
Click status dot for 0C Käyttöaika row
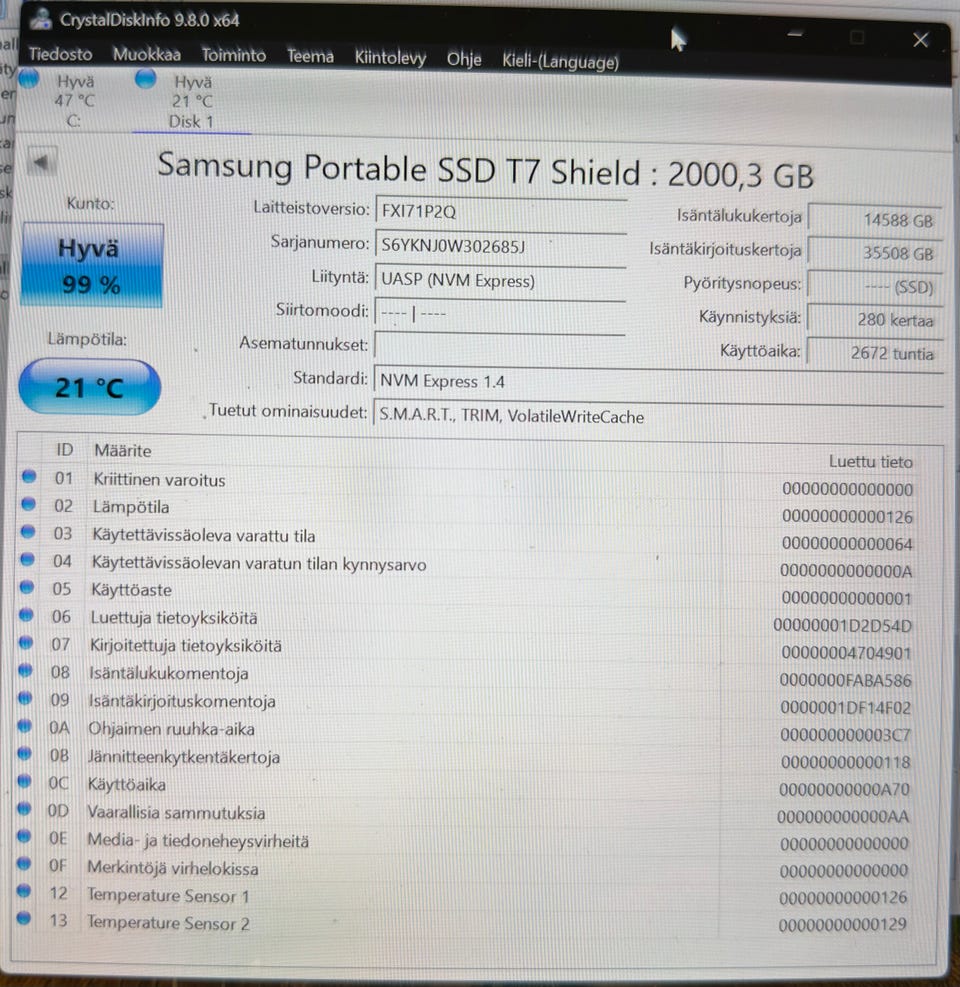pos(25,781)
